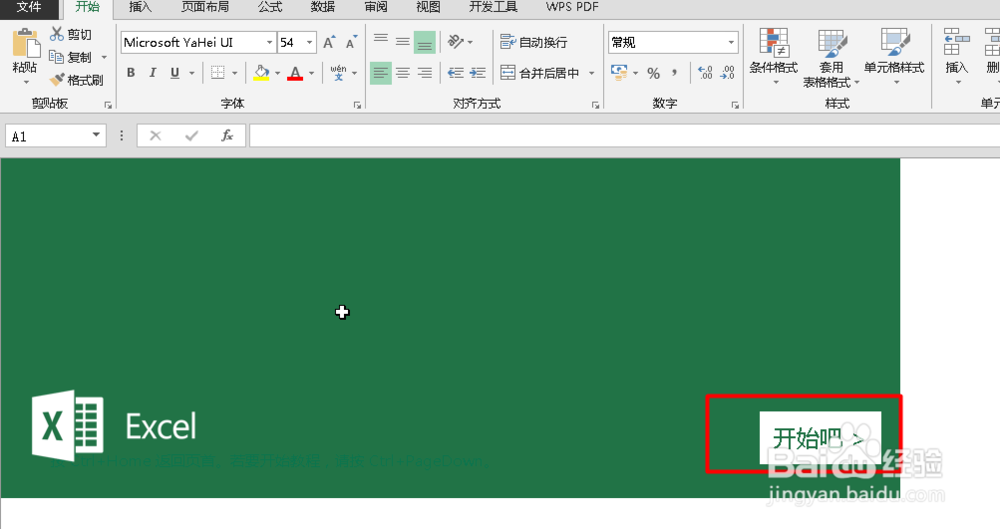Expand the Name Box dropdown arrow
Screen dimensions: 1000x529
click(x=96, y=135)
